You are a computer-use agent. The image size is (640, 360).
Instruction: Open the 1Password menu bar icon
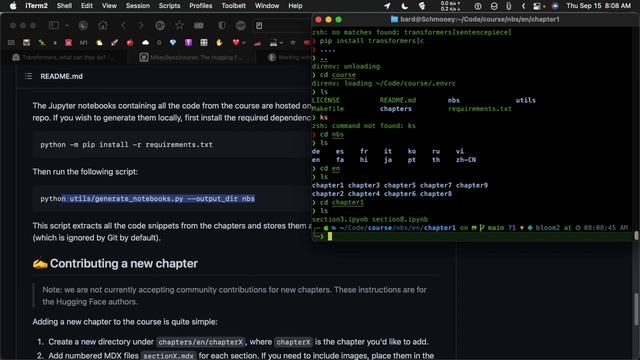(x=478, y=6)
